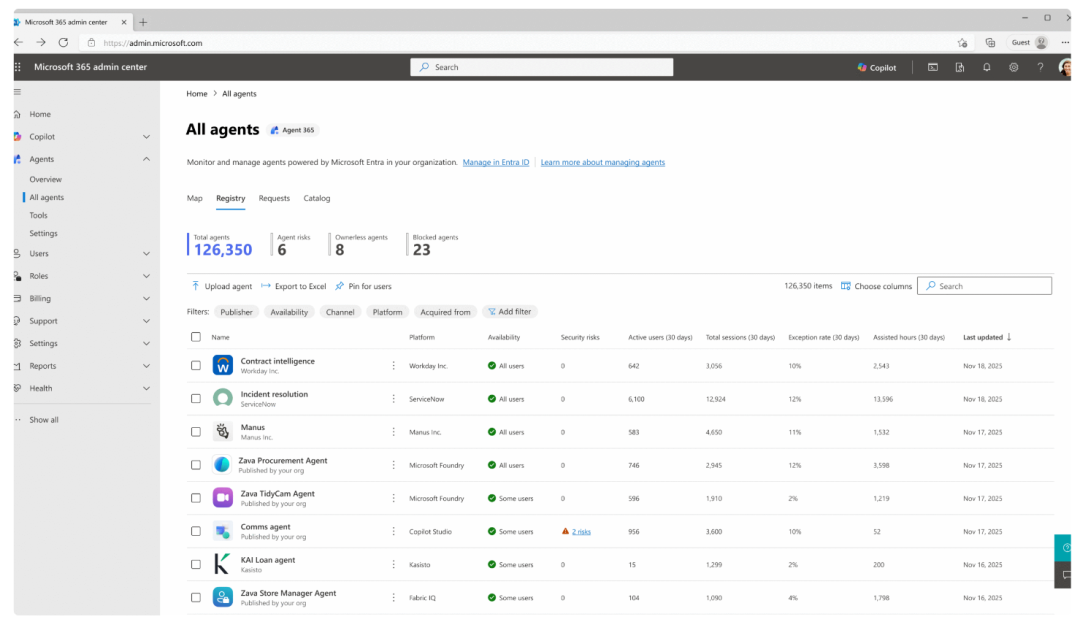Screen dimensions: 1080x622
Task: Expand the Copilot section in sidebar
Action: [146, 136]
